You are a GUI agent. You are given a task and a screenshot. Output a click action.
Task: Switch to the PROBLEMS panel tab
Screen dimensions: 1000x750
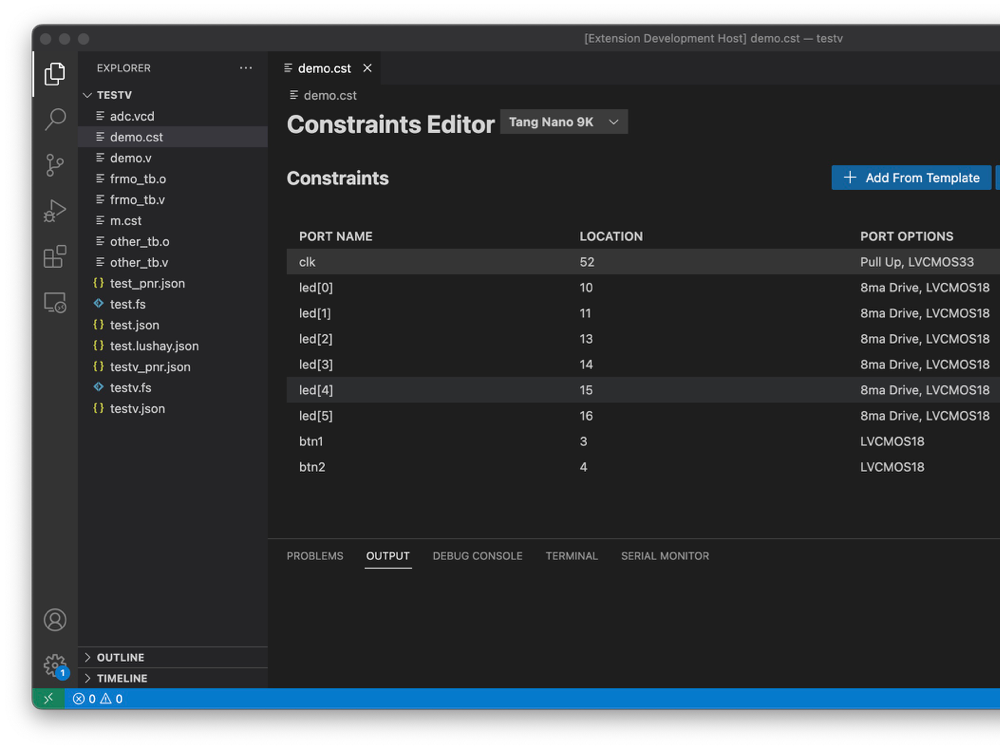[x=315, y=556]
